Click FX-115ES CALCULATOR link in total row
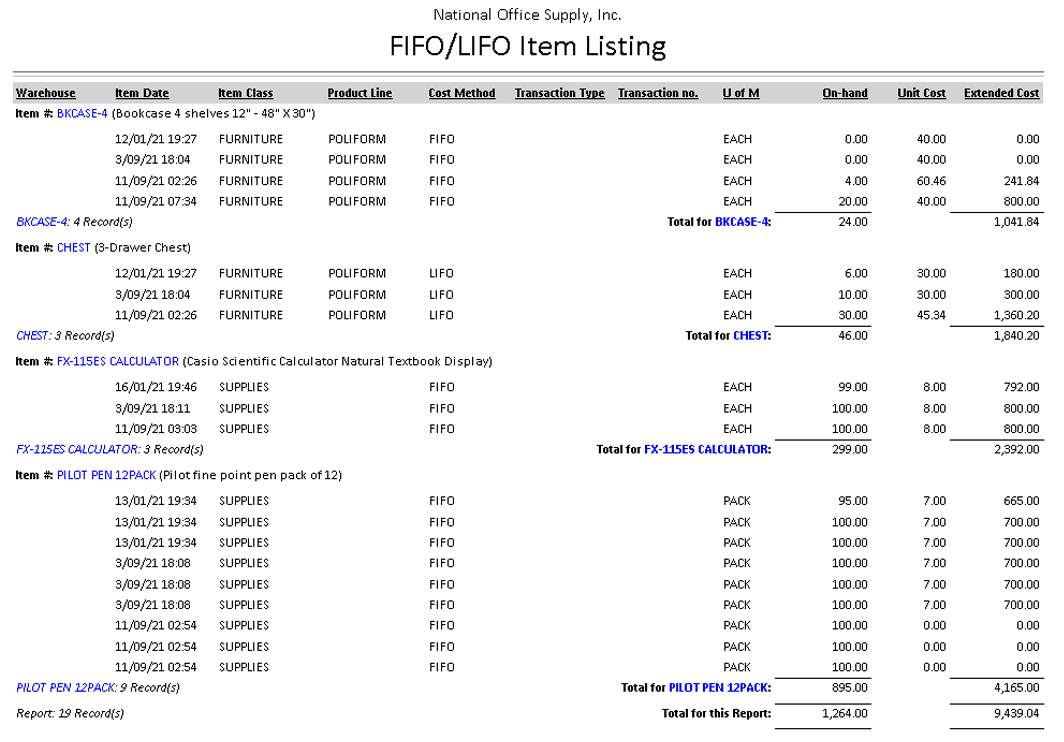This screenshot has height=742, width=1064. (707, 450)
